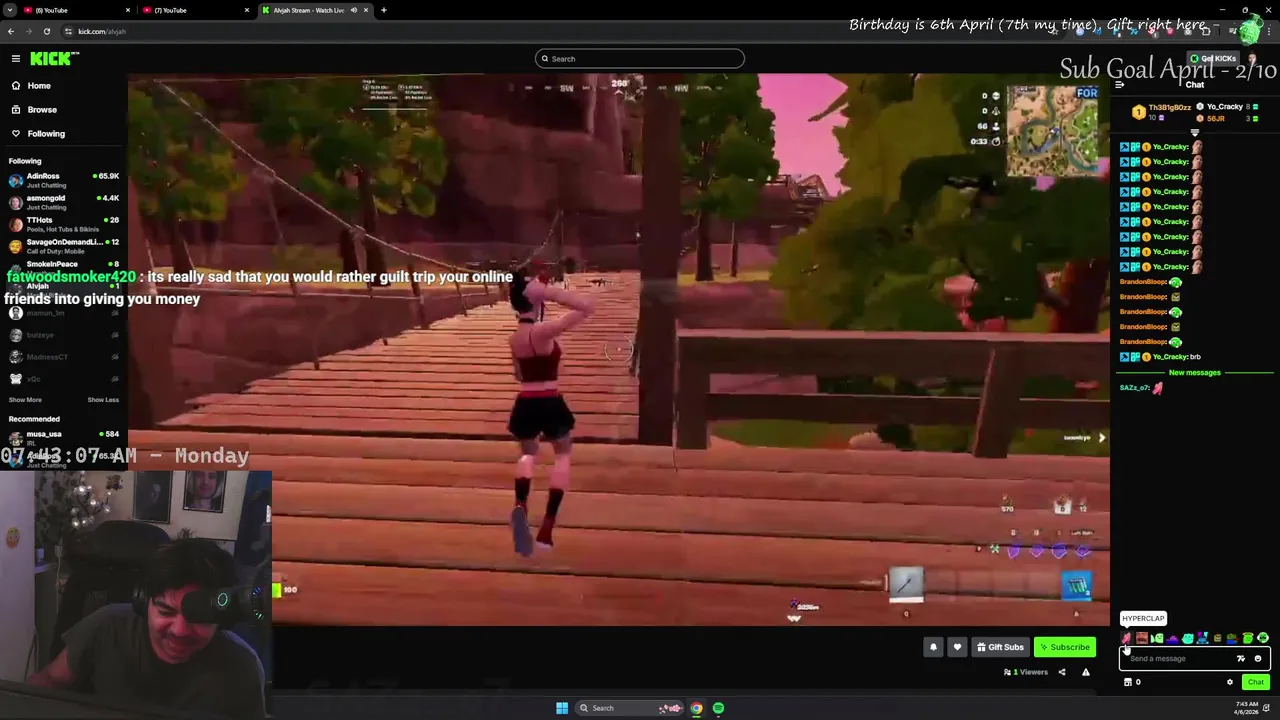Viewport: 1280px width, 720px height.
Task: Open SavageOnDemandLi channel in sidebar
Action: (x=64, y=246)
